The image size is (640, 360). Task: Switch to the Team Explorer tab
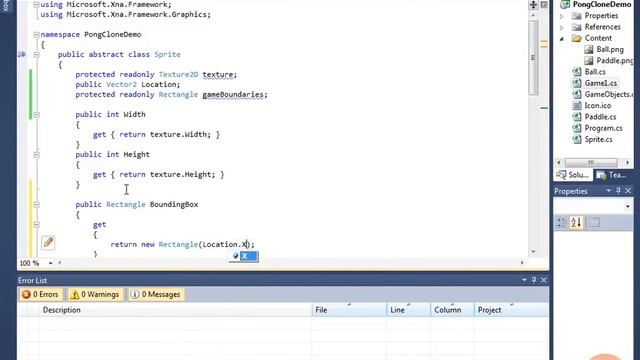[x=612, y=175]
